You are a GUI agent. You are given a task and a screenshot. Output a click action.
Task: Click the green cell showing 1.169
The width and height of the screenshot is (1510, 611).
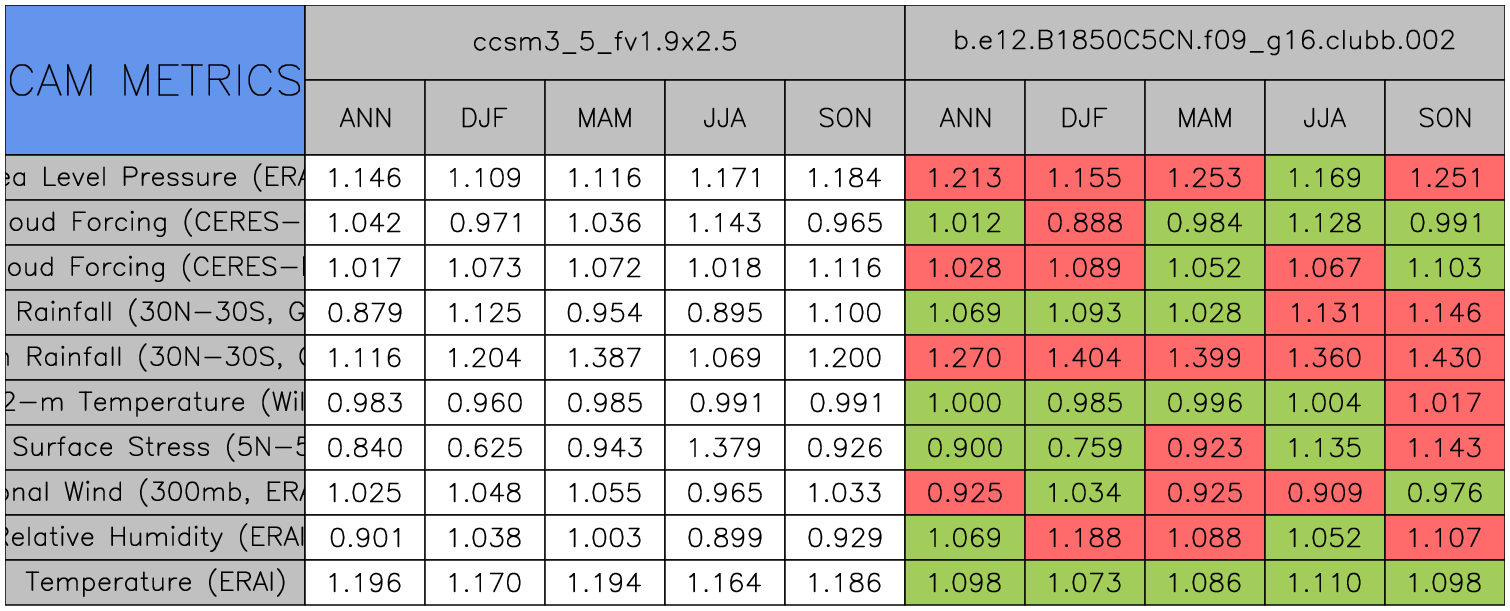[1324, 178]
